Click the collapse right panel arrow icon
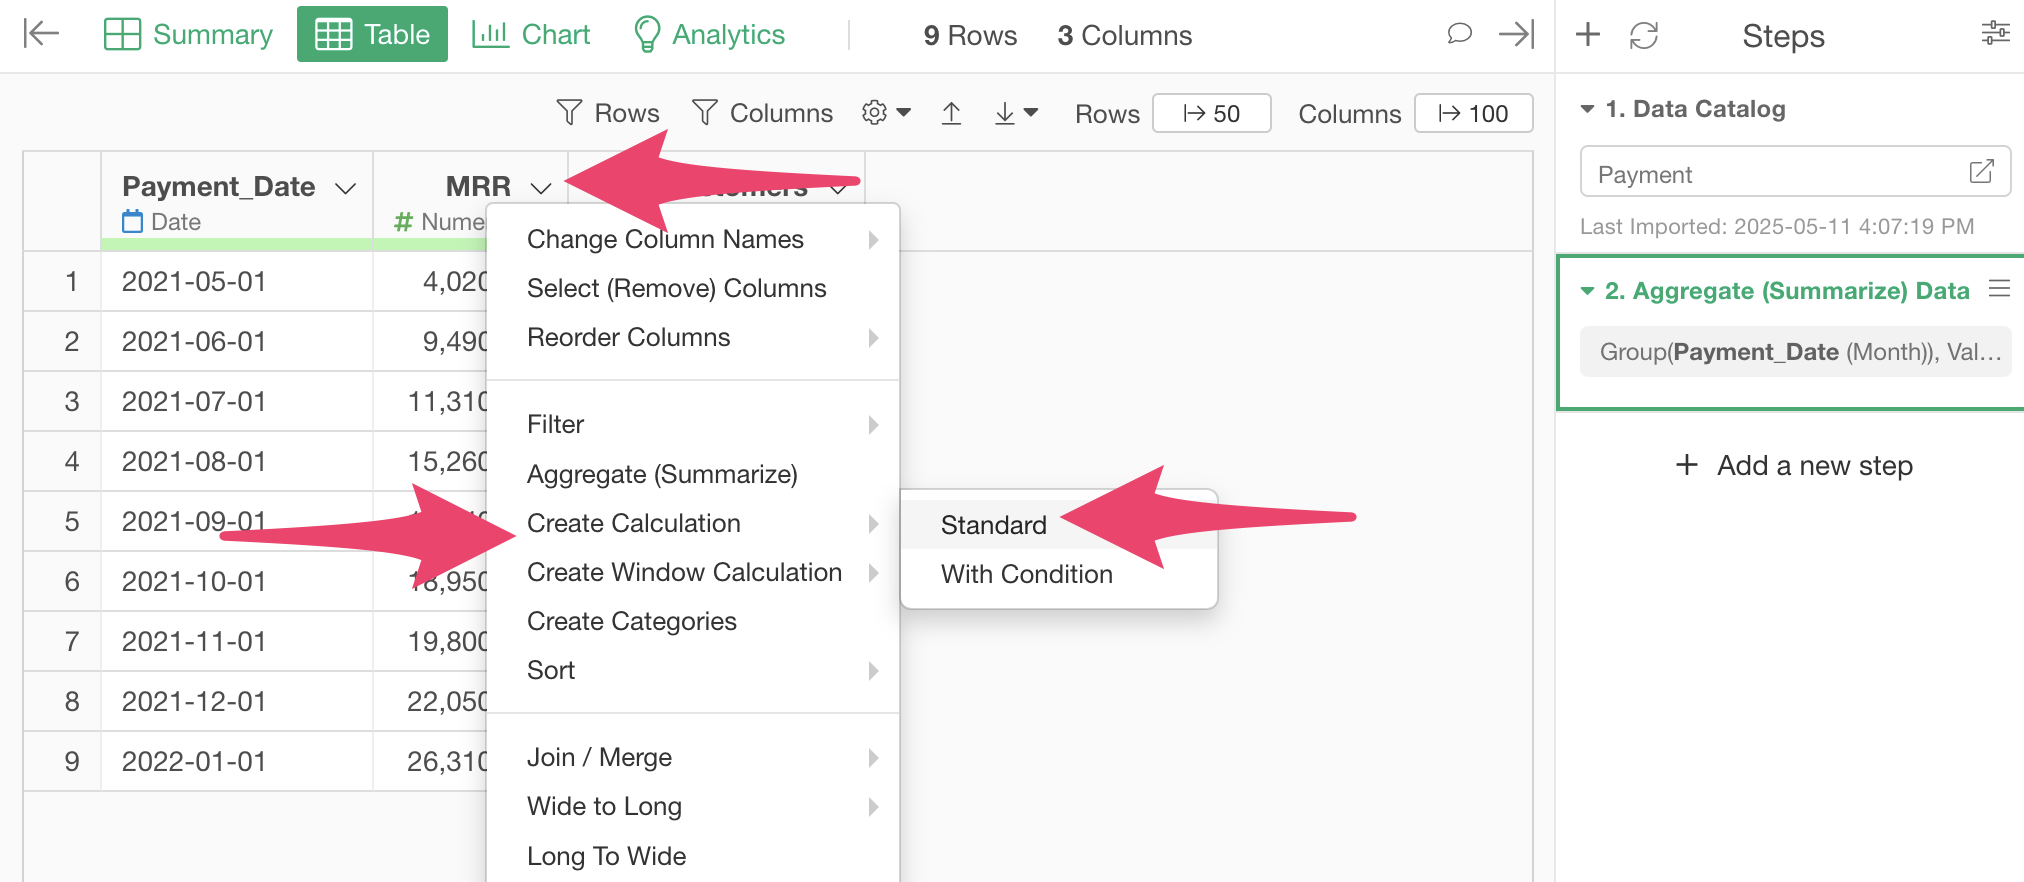This screenshot has width=2024, height=882. 1516,34
